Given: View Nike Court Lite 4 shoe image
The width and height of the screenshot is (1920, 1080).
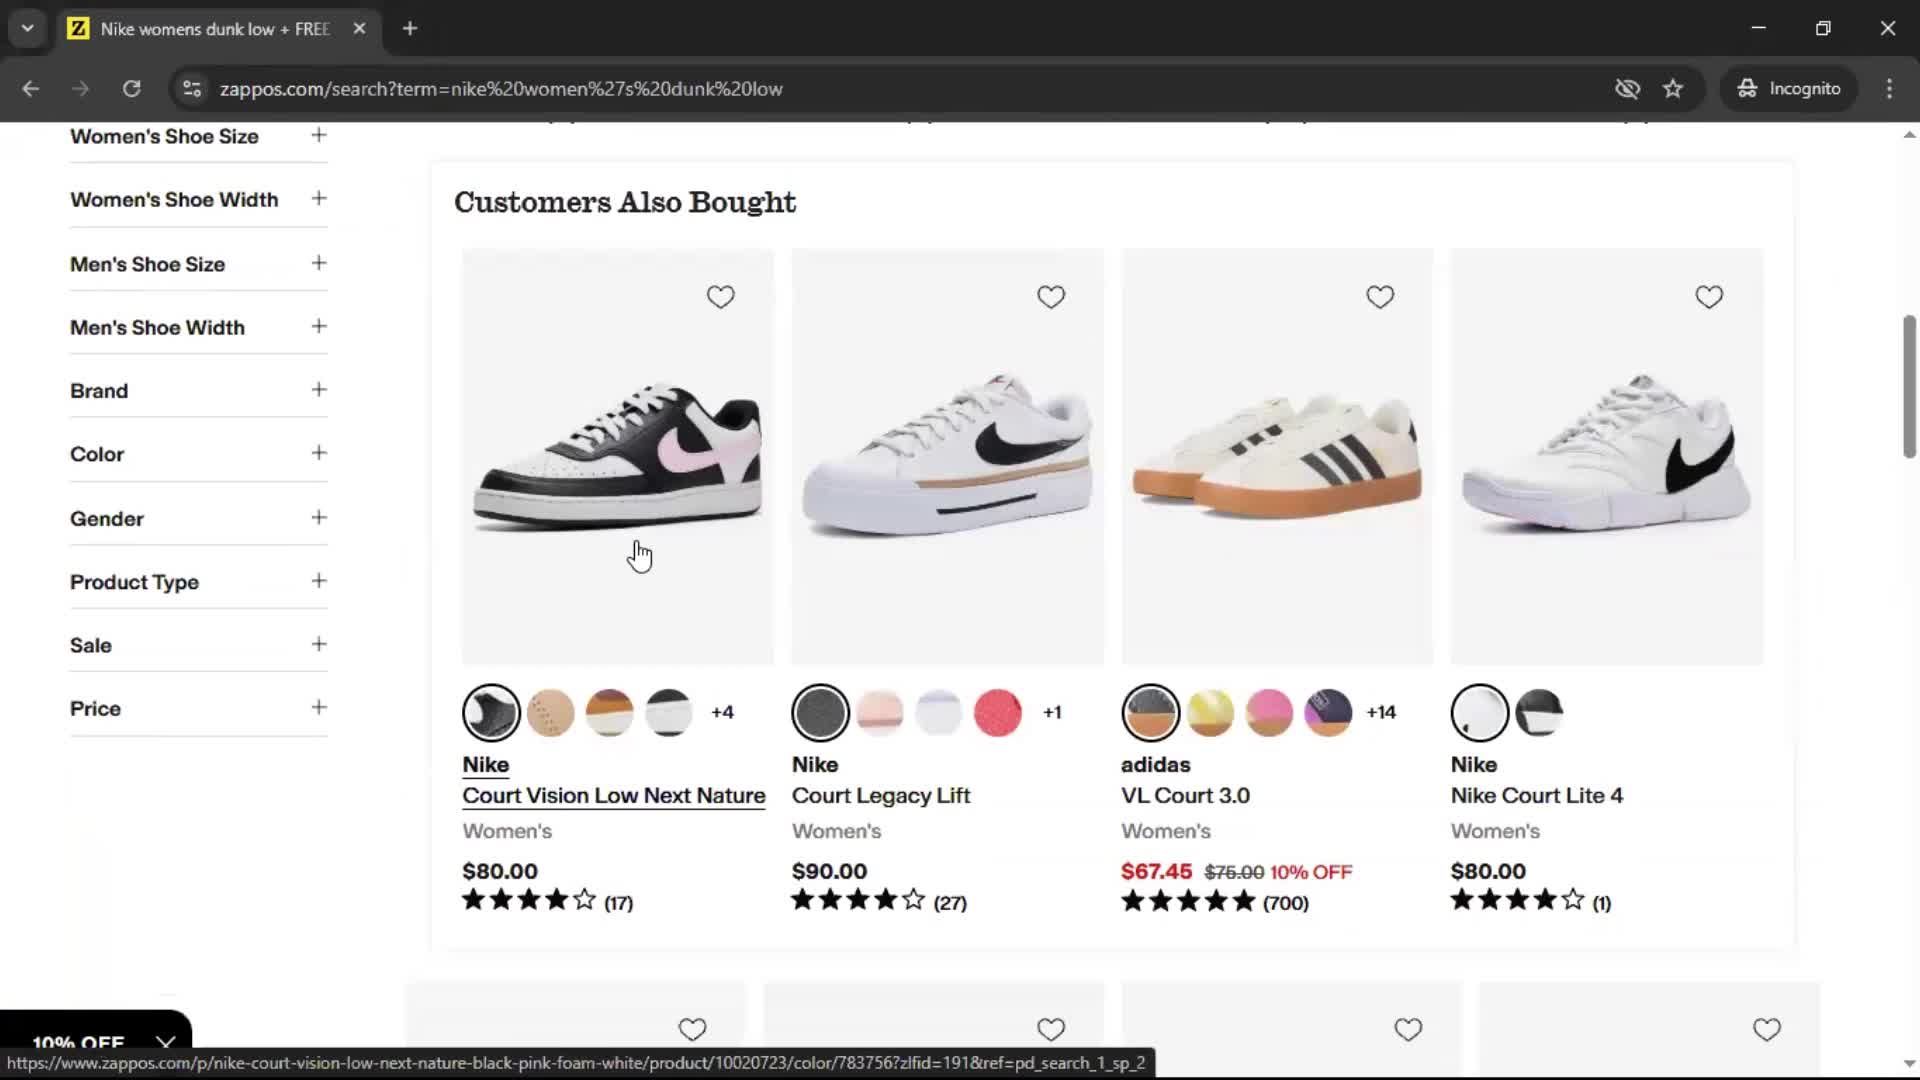Looking at the screenshot, I should [x=1606, y=457].
